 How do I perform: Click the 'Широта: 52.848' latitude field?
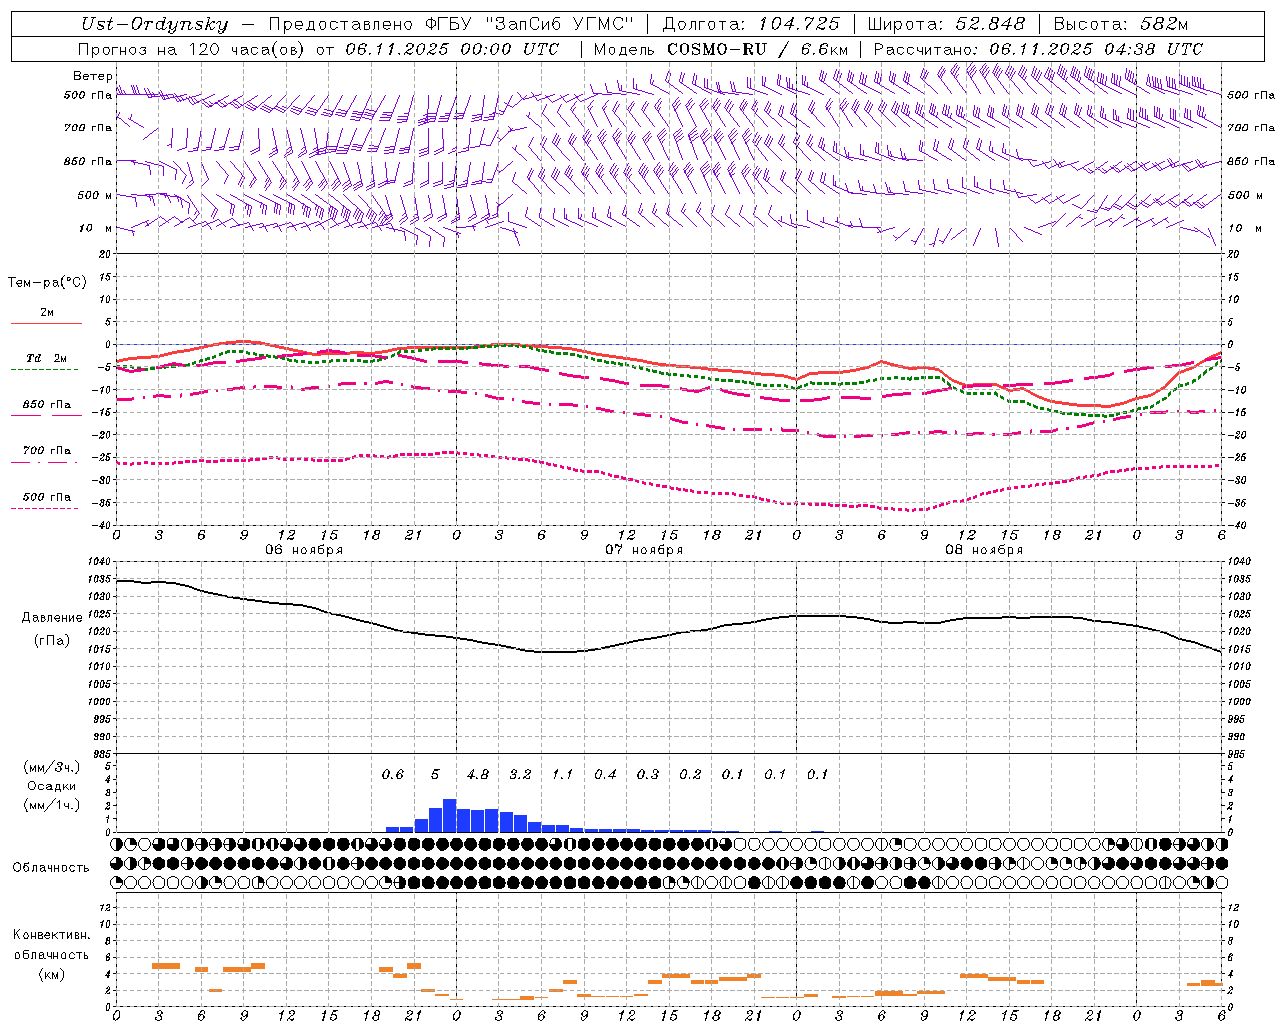click(x=946, y=24)
